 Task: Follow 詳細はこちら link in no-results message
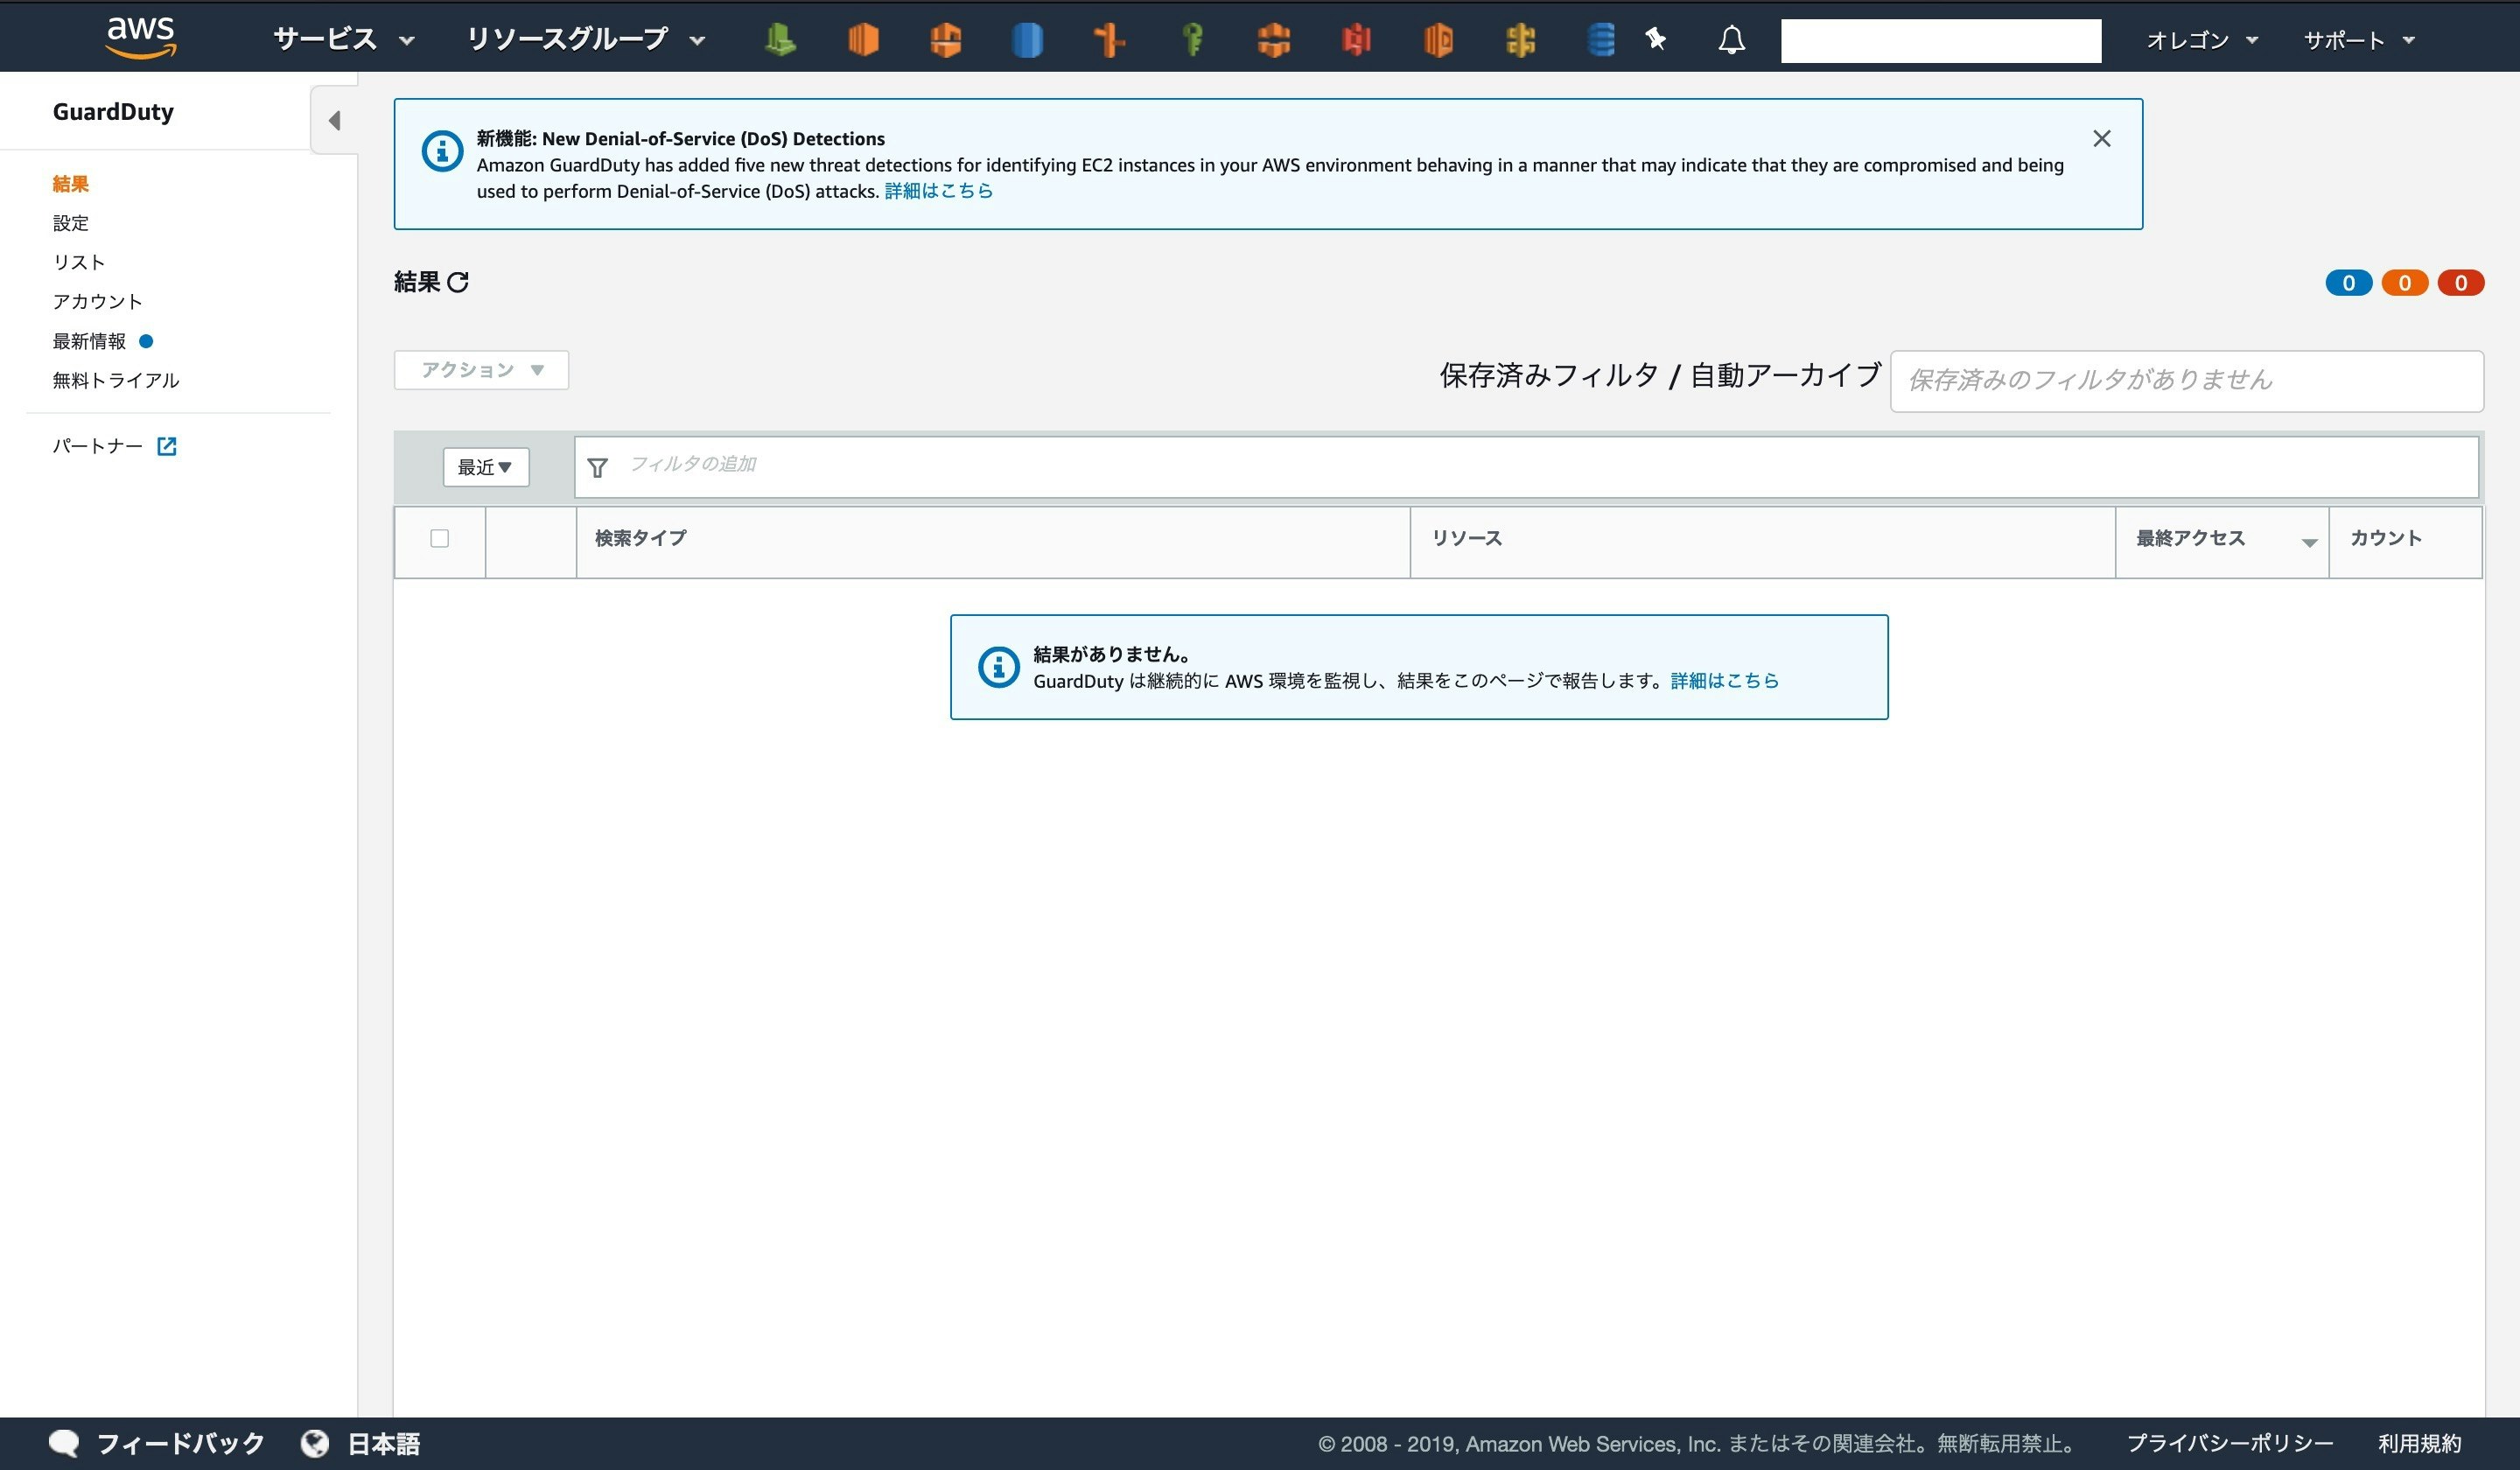[x=1724, y=681]
